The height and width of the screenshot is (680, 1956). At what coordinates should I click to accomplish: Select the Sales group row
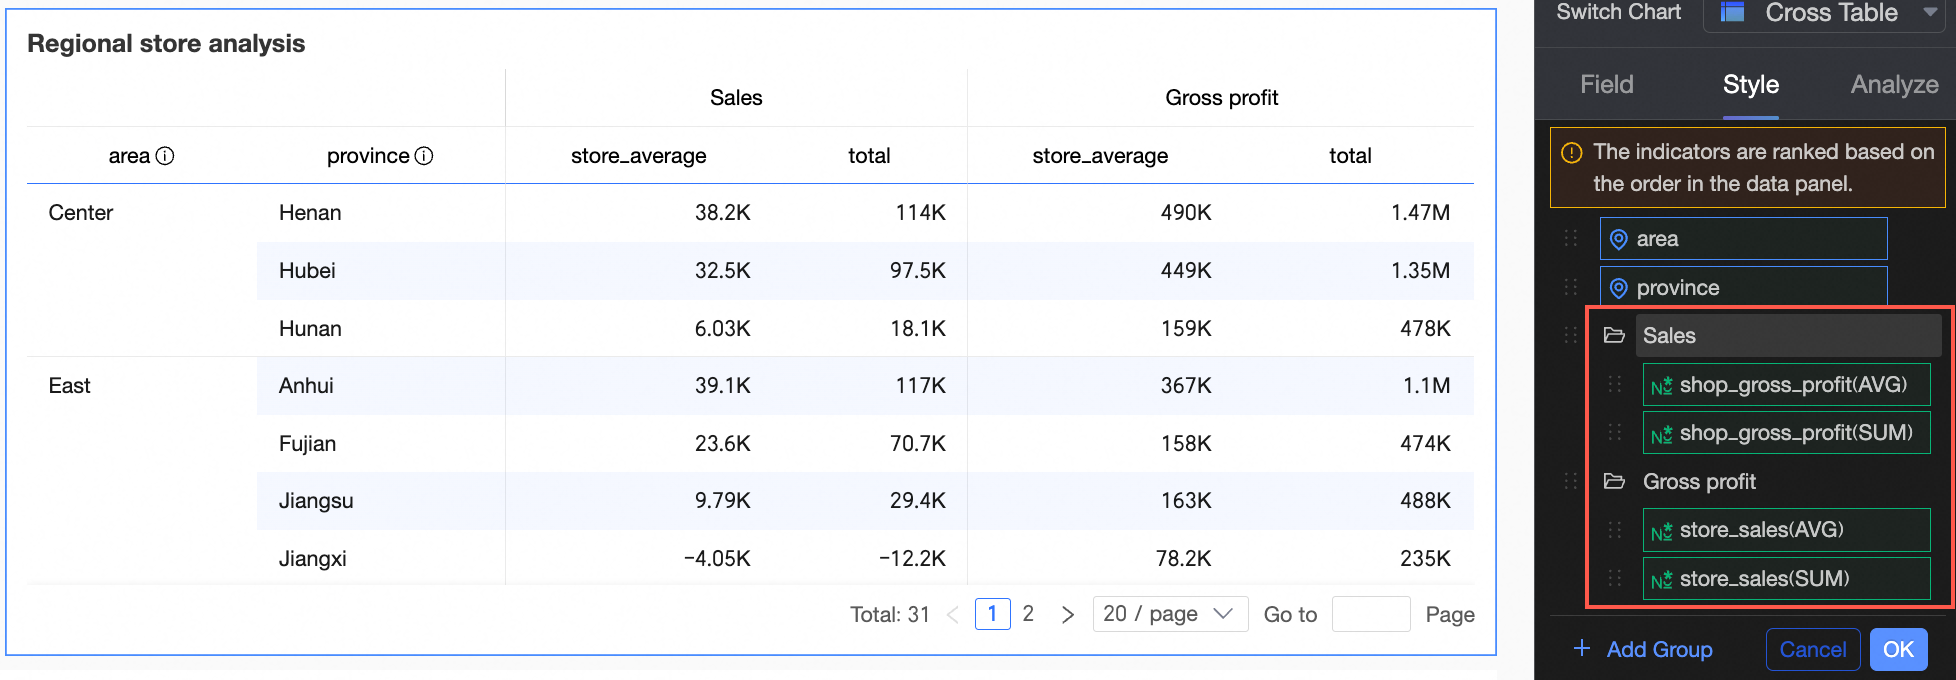click(x=1788, y=335)
